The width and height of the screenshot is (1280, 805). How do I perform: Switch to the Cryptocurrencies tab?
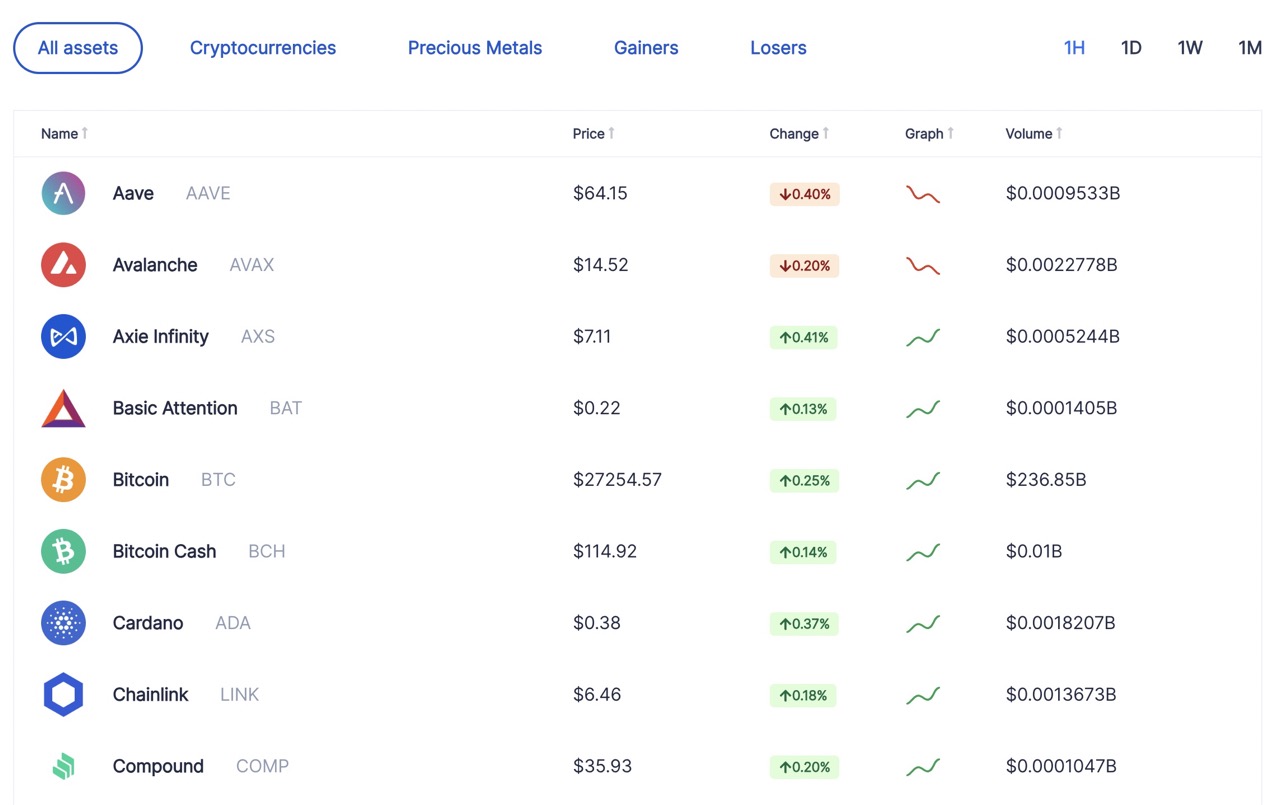pyautogui.click(x=263, y=48)
